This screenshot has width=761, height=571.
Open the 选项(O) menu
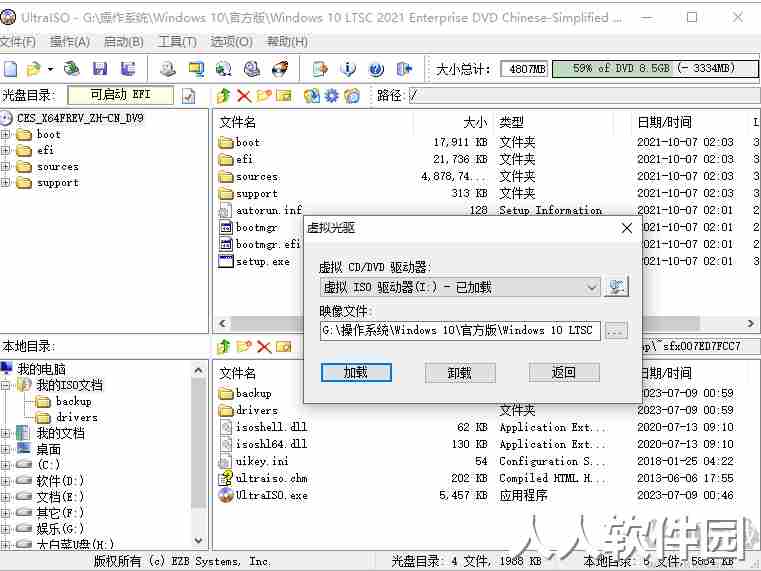[232, 42]
